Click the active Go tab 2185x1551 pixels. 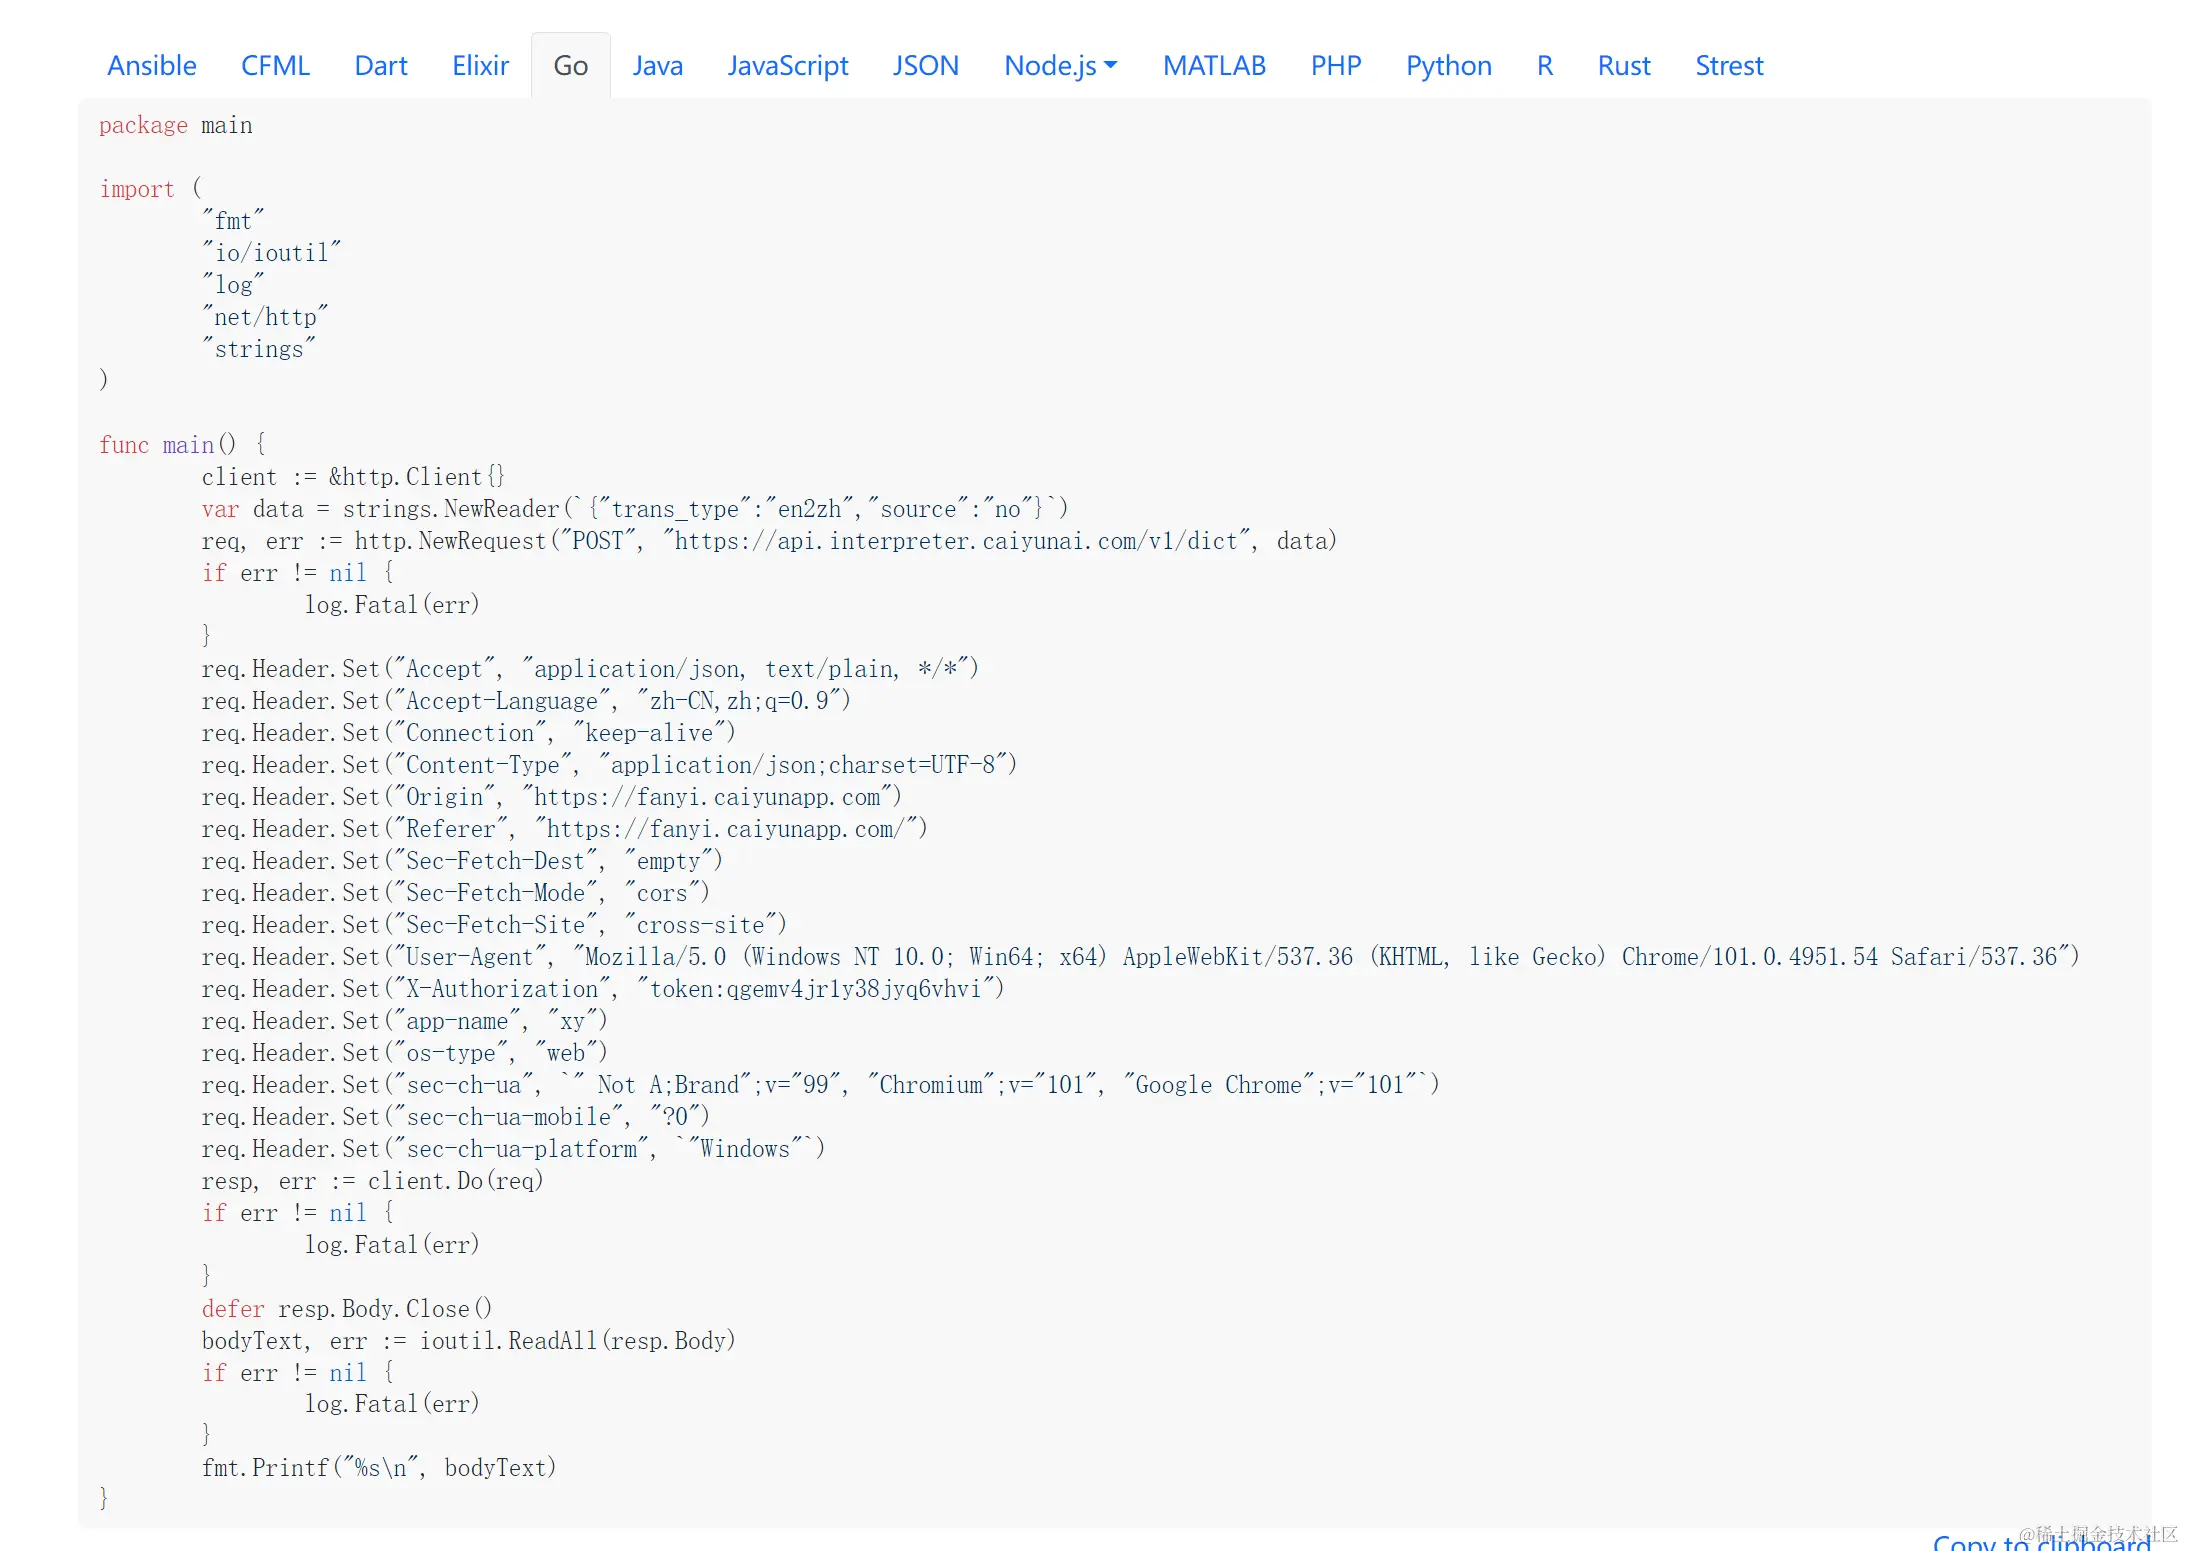pyautogui.click(x=570, y=66)
